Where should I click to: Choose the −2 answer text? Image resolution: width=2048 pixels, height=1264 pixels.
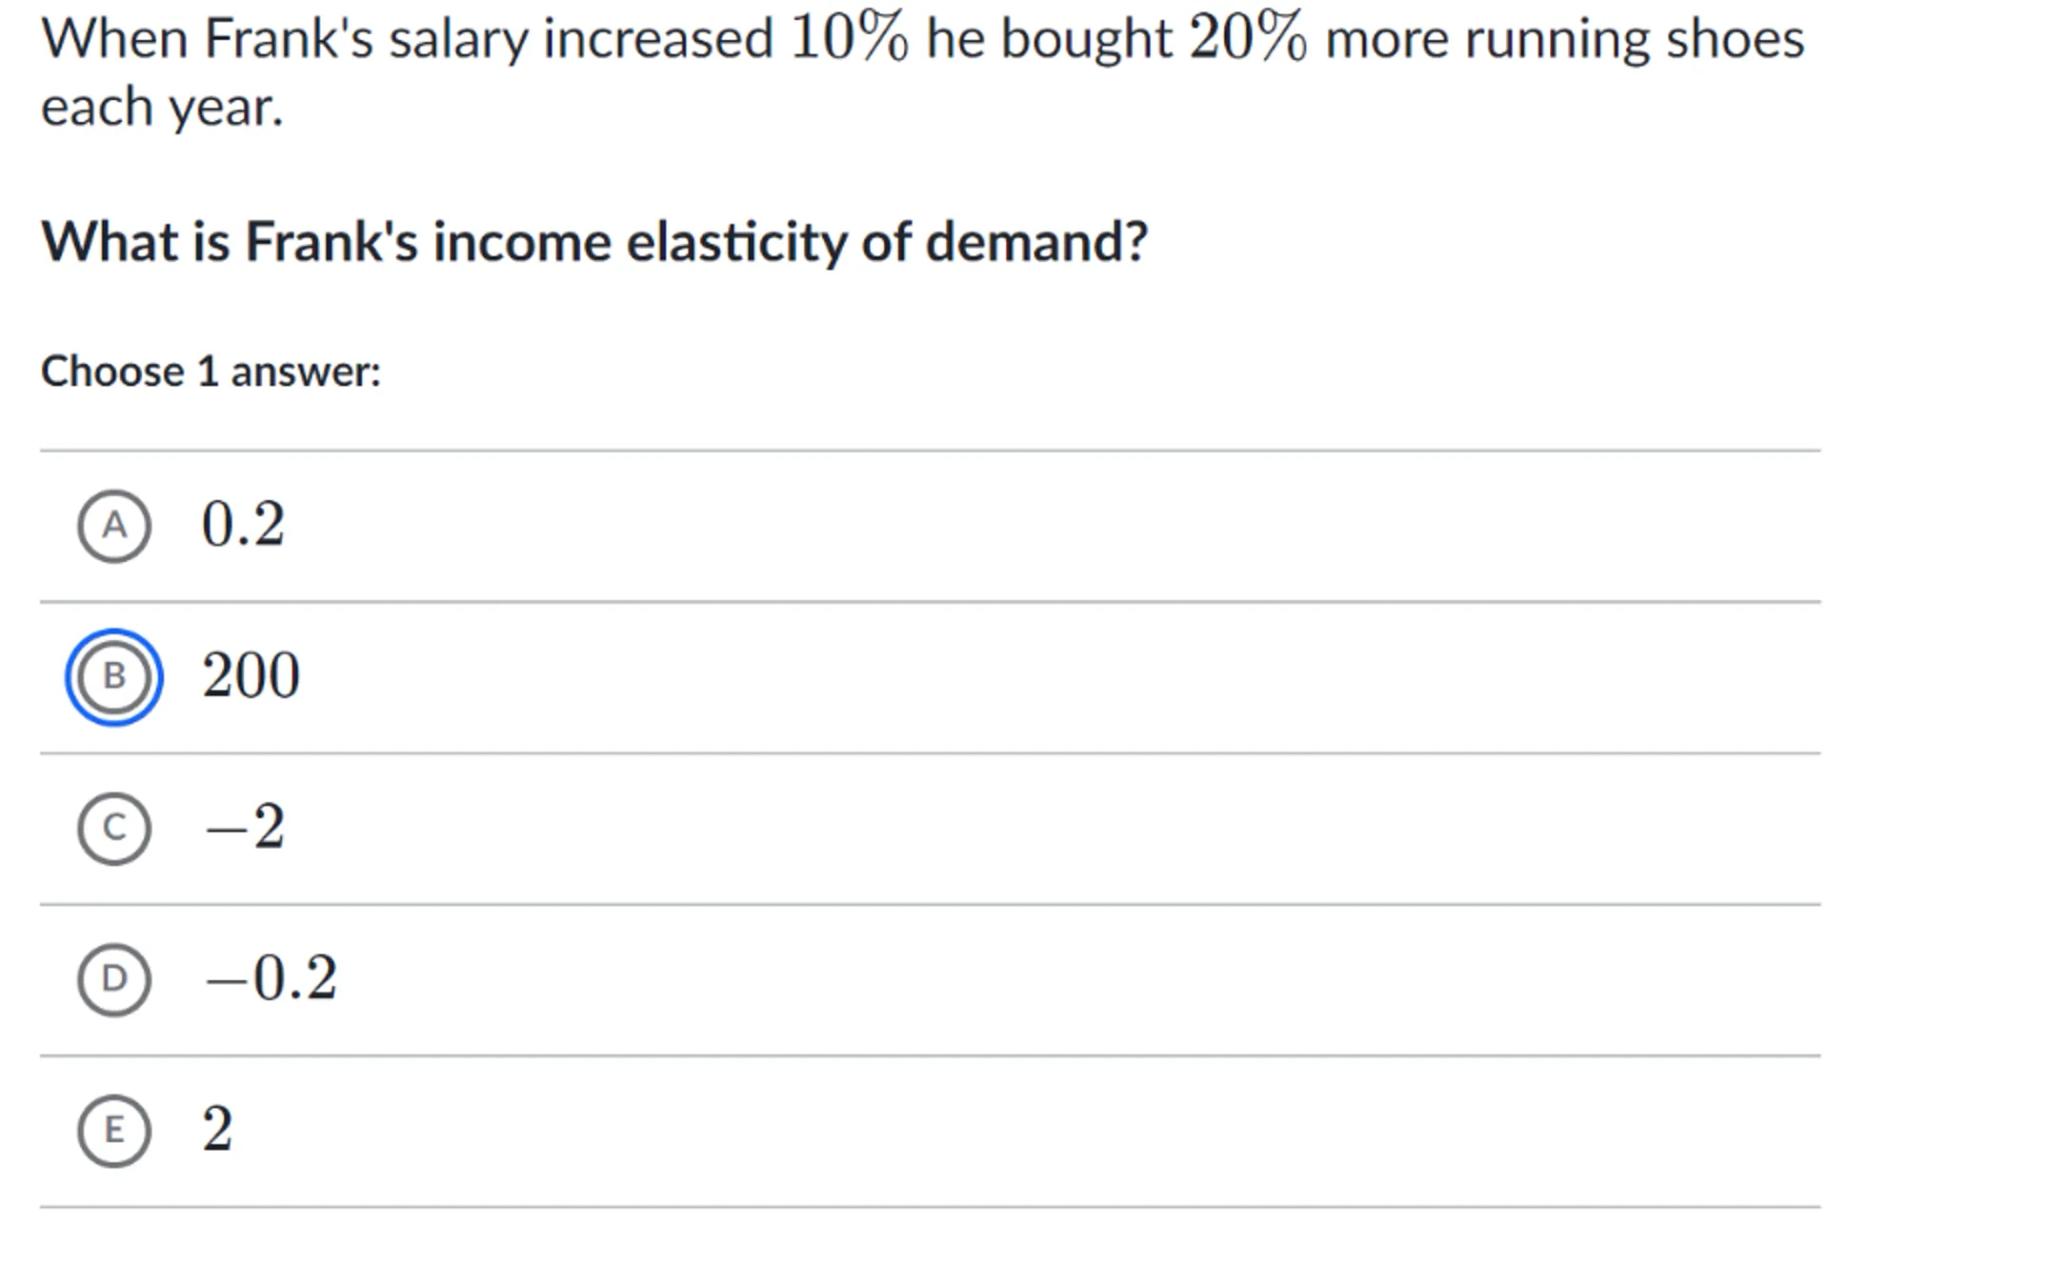point(245,827)
